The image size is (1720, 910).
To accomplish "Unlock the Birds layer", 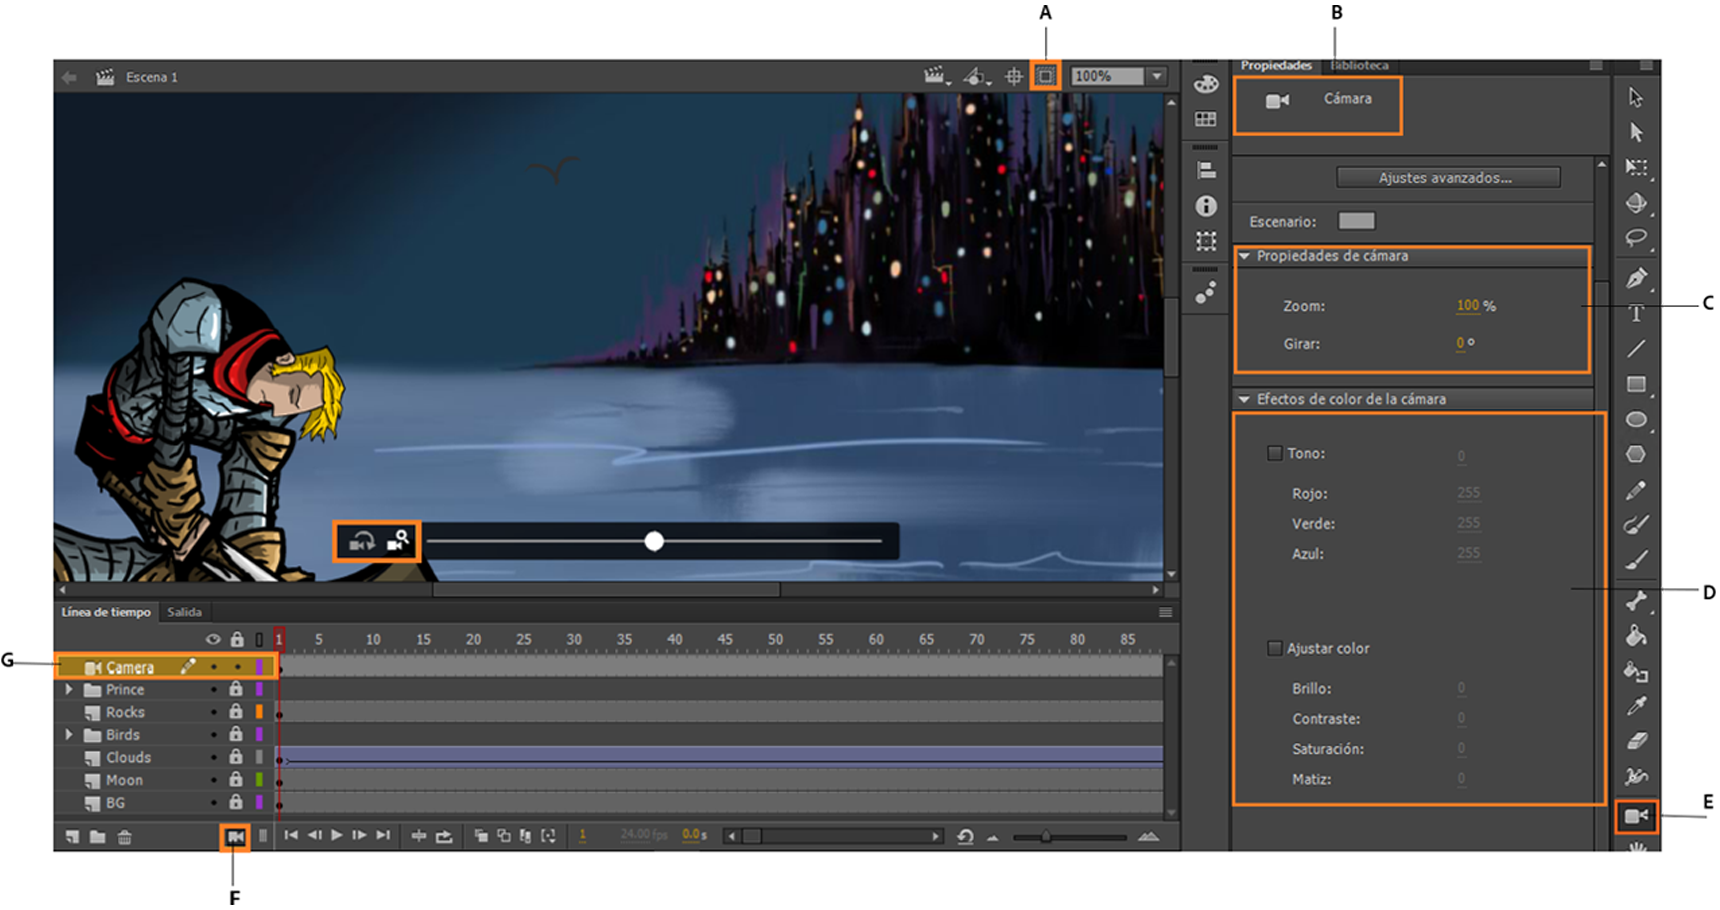I will (236, 734).
